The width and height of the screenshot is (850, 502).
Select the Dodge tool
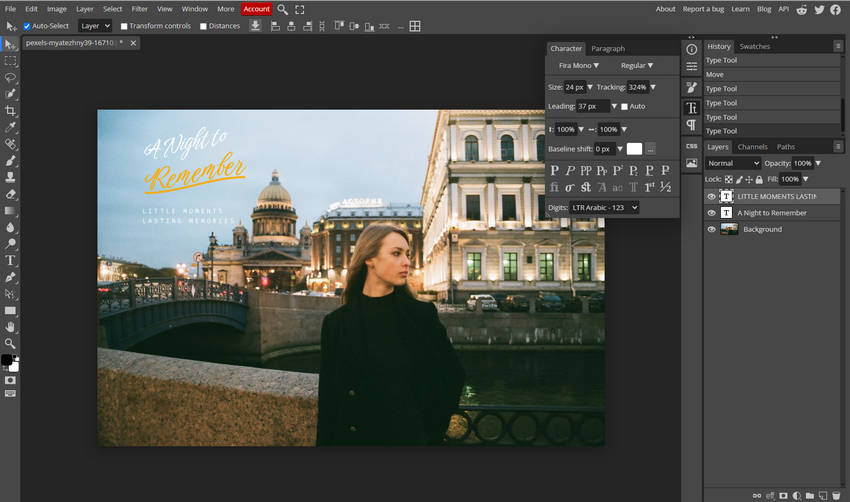(10, 244)
